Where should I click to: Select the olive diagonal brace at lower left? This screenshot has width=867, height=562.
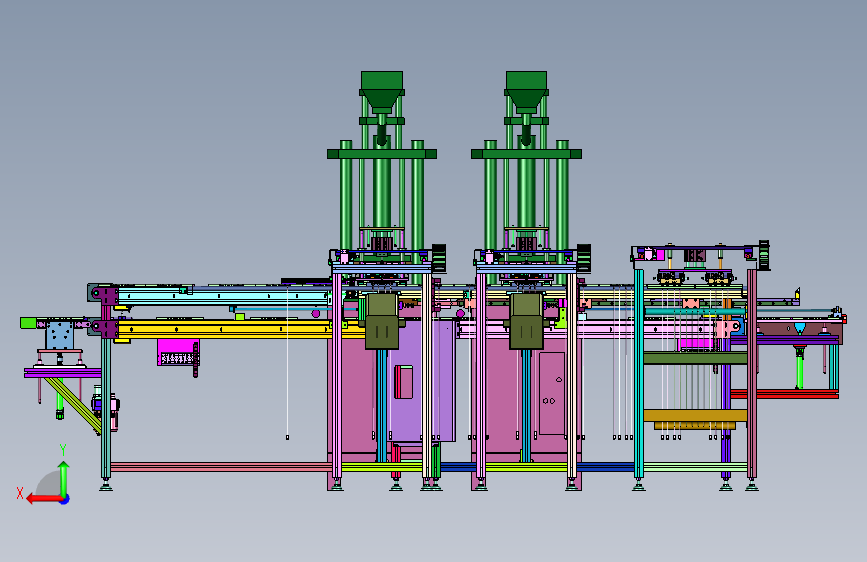point(72,405)
